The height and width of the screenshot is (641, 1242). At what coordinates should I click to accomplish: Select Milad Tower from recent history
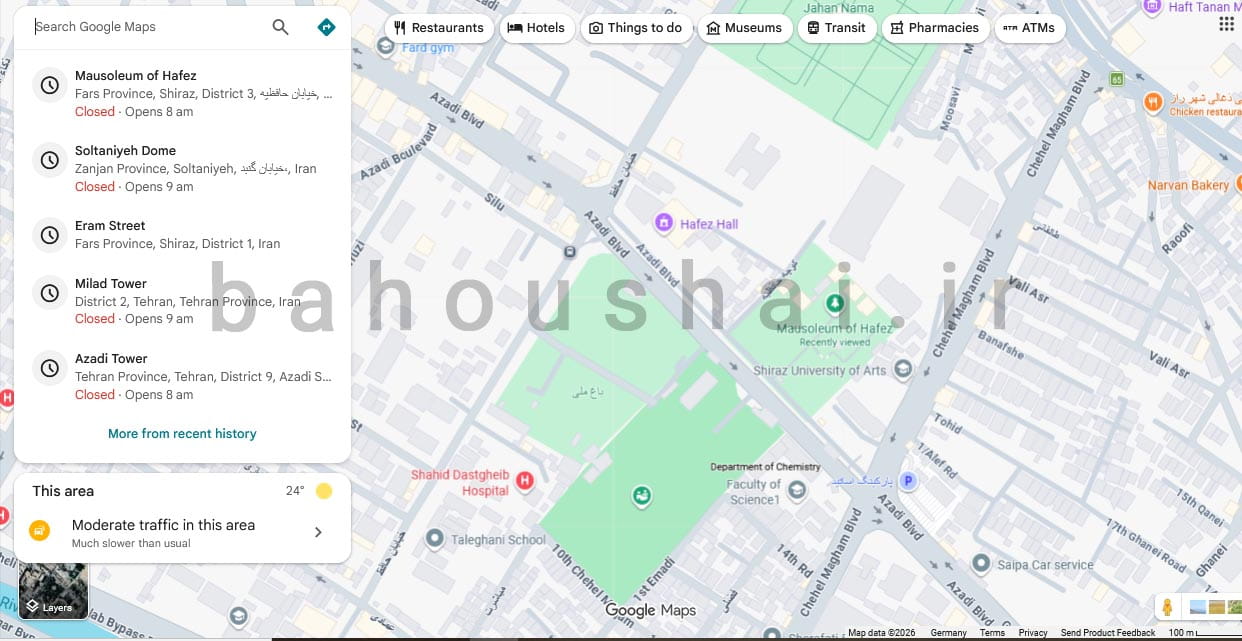click(x=182, y=301)
